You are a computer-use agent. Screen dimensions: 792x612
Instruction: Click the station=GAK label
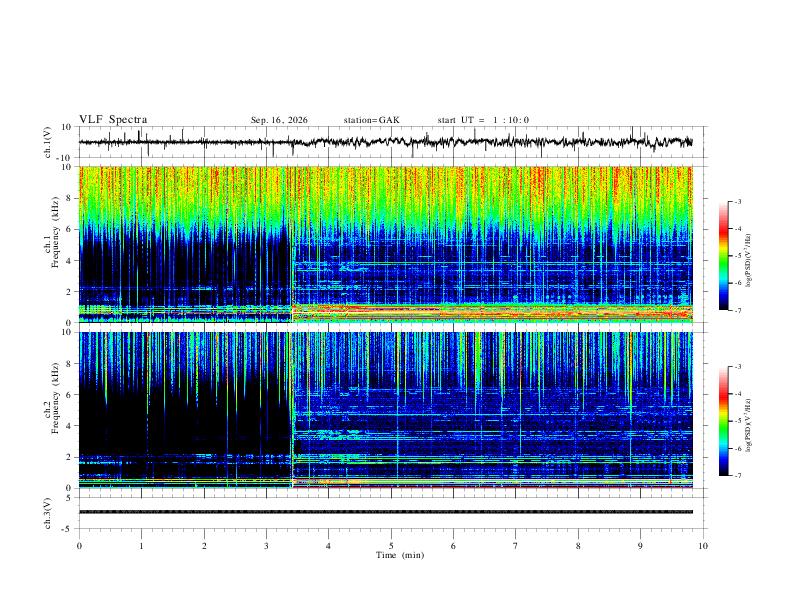pyautogui.click(x=371, y=120)
